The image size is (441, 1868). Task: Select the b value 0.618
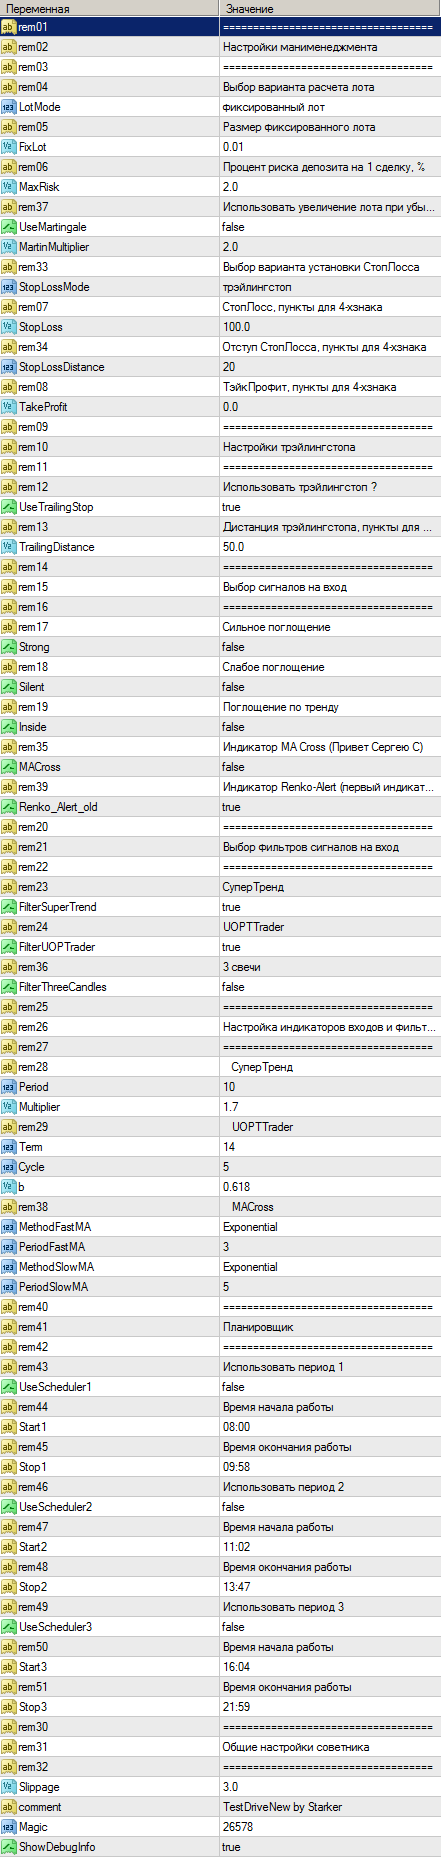coord(236,1187)
